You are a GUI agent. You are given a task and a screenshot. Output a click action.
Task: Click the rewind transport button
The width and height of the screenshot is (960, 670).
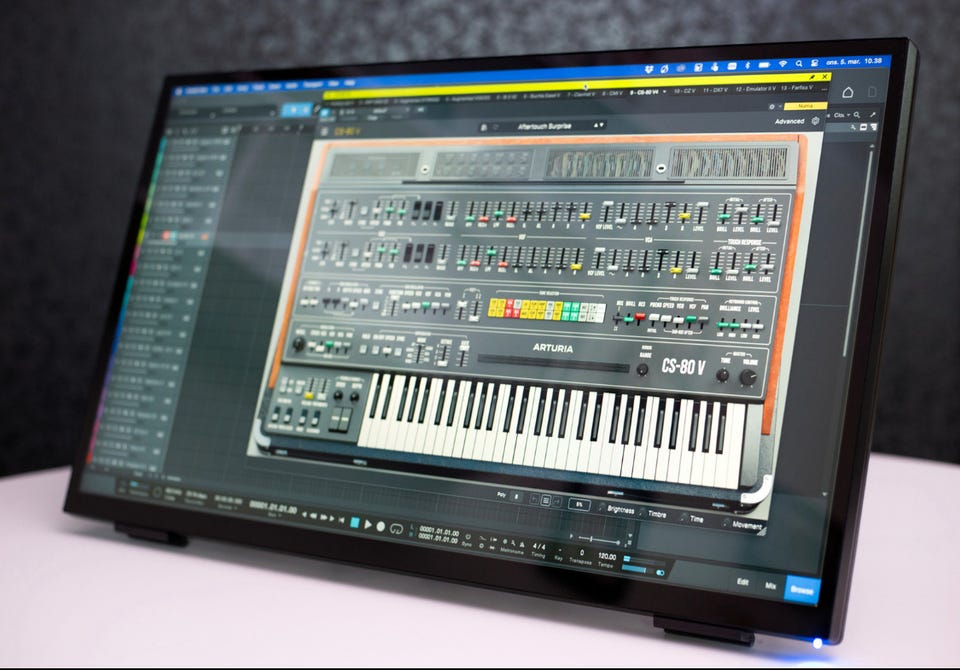(313, 516)
